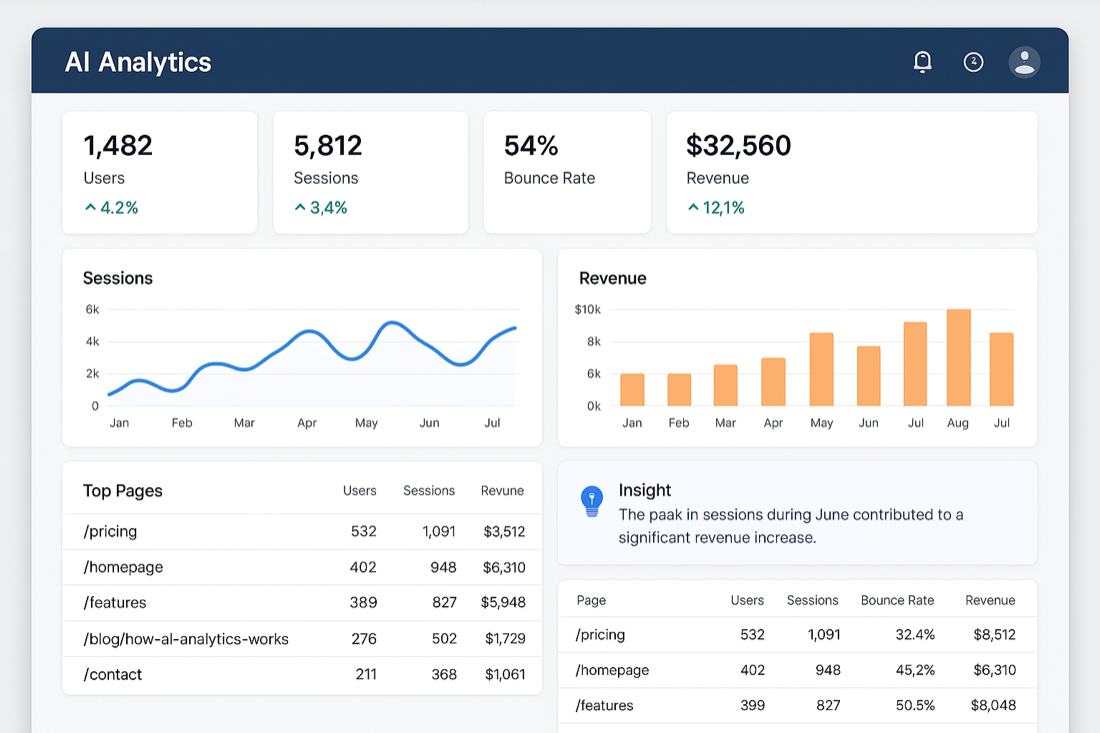
Task: Open /homepage row in bounce rate table
Action: (798, 671)
